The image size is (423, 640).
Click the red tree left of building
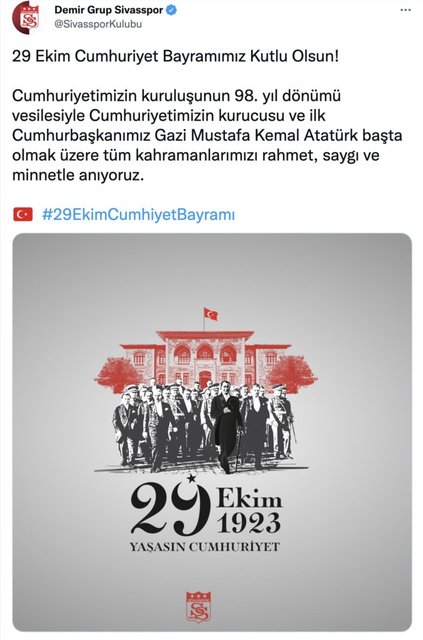coord(118,375)
